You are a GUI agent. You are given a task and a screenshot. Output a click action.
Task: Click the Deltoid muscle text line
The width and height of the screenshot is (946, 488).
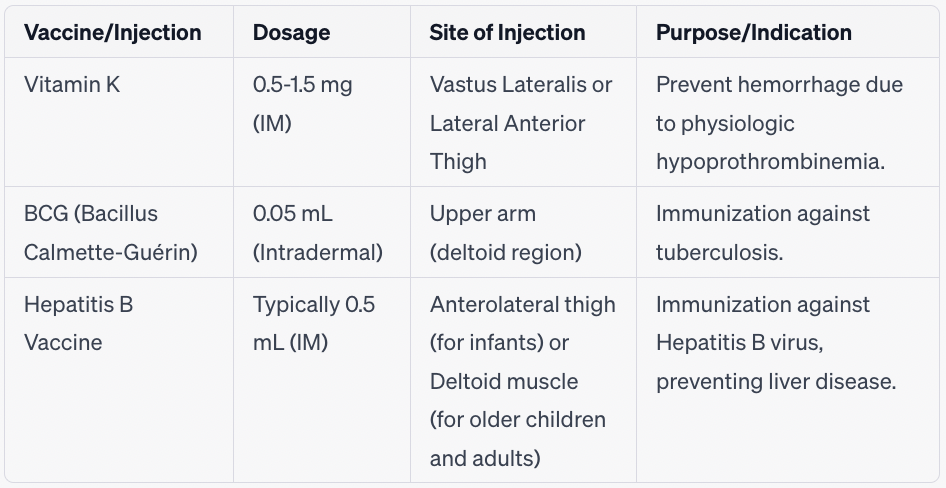point(504,381)
